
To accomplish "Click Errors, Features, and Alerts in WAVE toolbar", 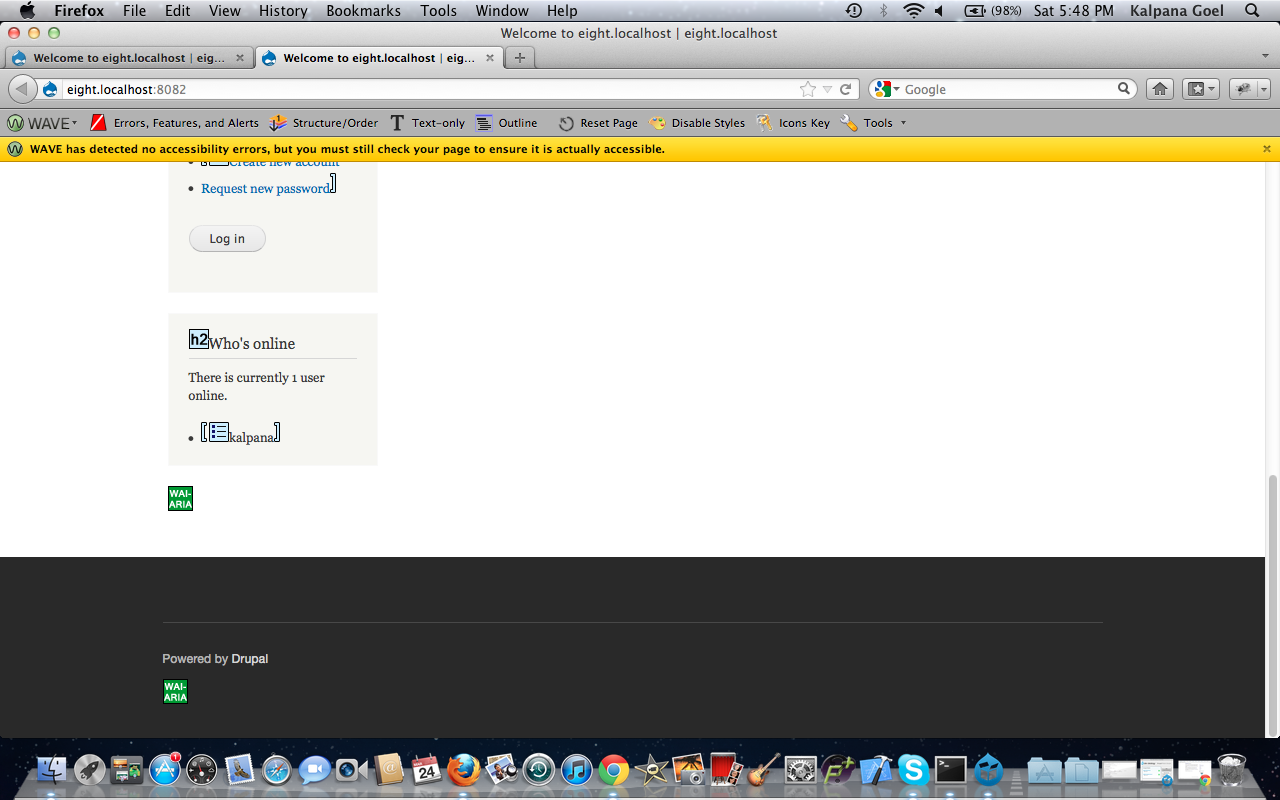I will pos(174,123).
